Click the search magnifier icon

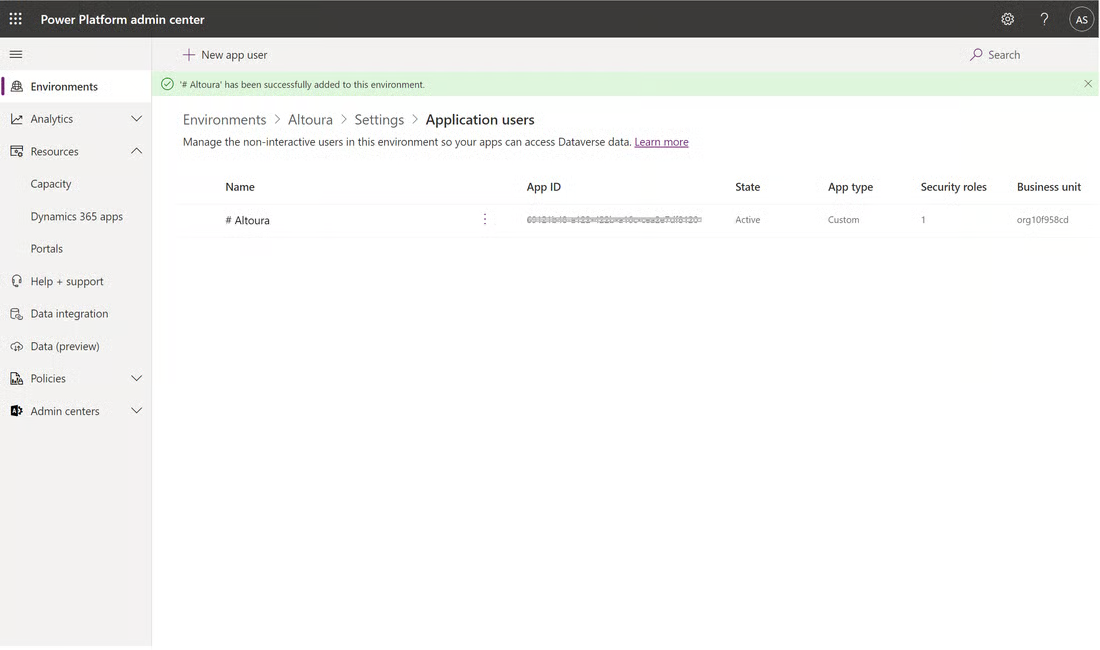click(x=976, y=55)
